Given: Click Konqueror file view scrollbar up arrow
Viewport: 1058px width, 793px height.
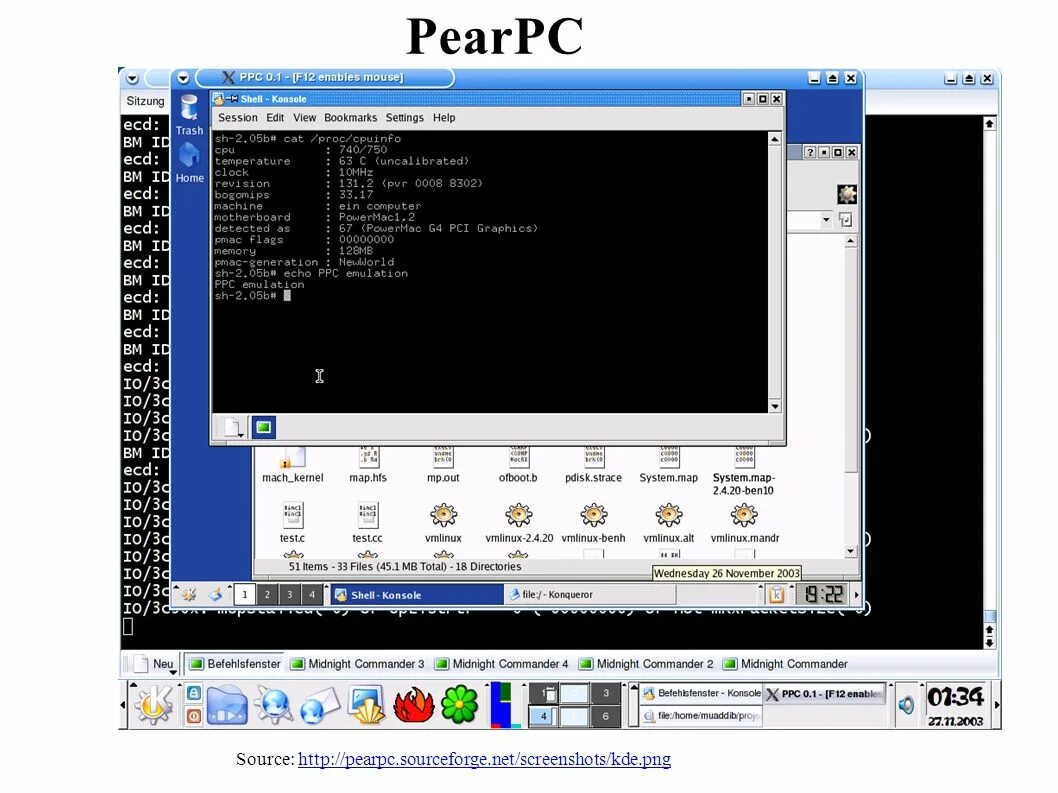Looking at the screenshot, I should click(851, 241).
